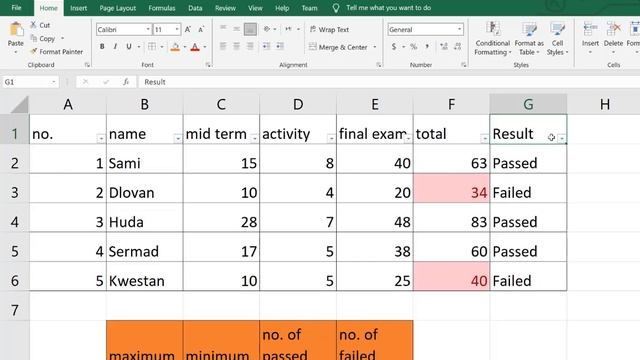Select the row 3 header
Screen dimensions: 640x360
tap(15, 192)
